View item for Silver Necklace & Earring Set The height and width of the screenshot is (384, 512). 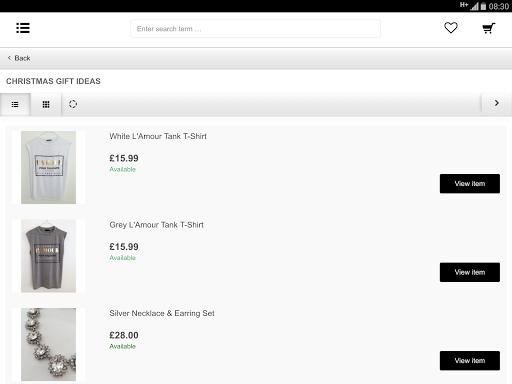pyautogui.click(x=470, y=361)
